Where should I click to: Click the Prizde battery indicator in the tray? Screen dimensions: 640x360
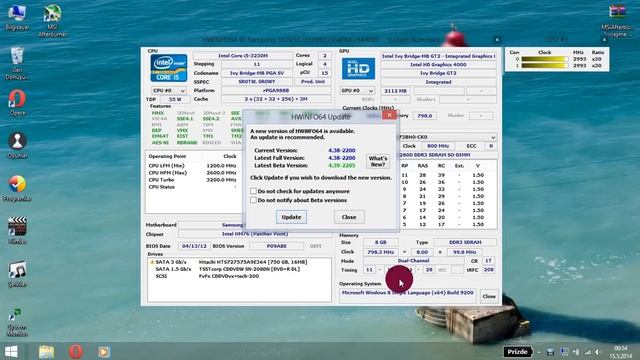(518, 351)
